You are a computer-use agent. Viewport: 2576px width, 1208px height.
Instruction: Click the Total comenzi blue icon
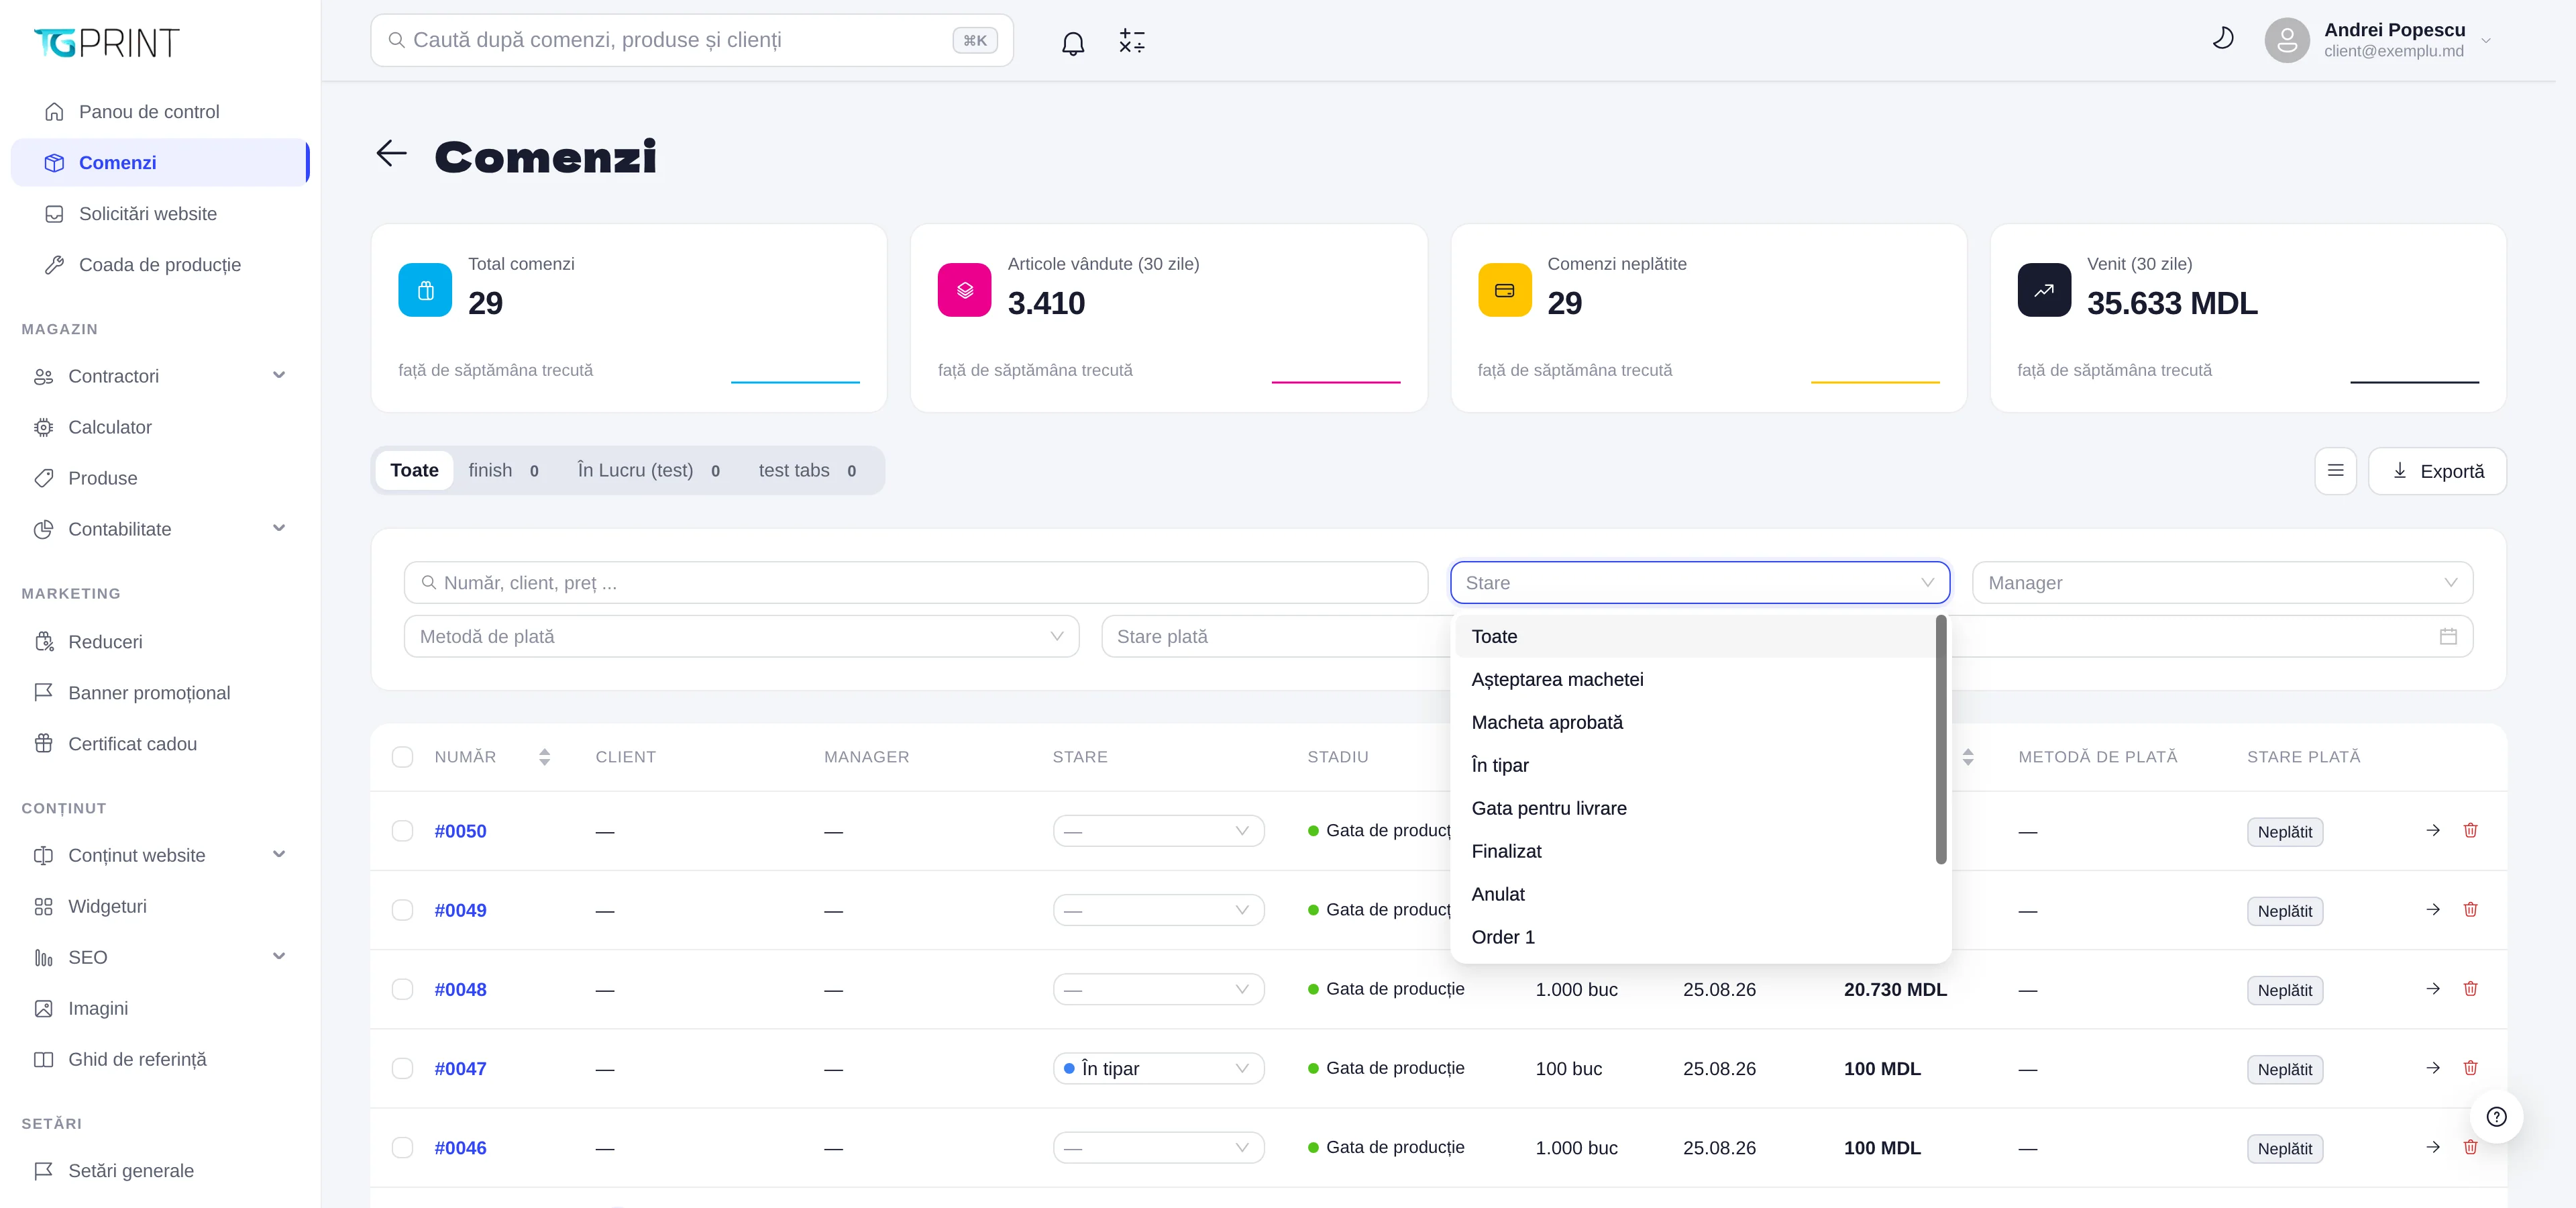425,290
